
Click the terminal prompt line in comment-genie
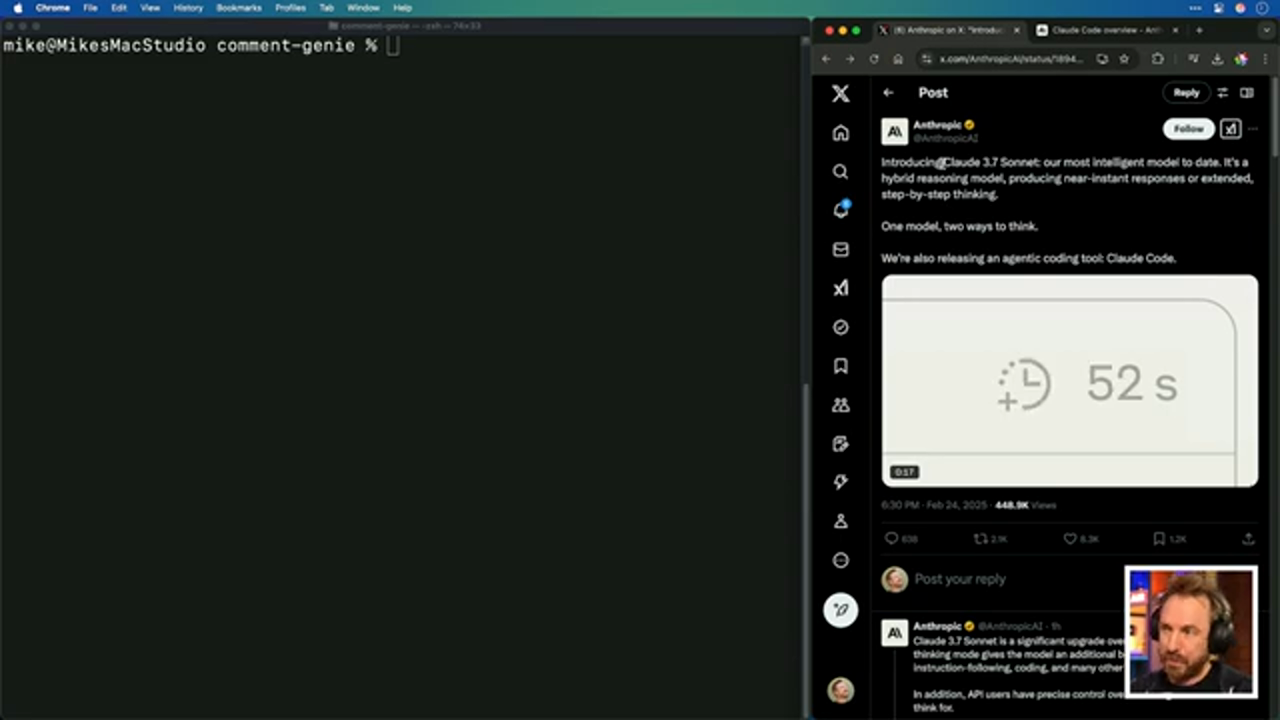click(x=200, y=46)
